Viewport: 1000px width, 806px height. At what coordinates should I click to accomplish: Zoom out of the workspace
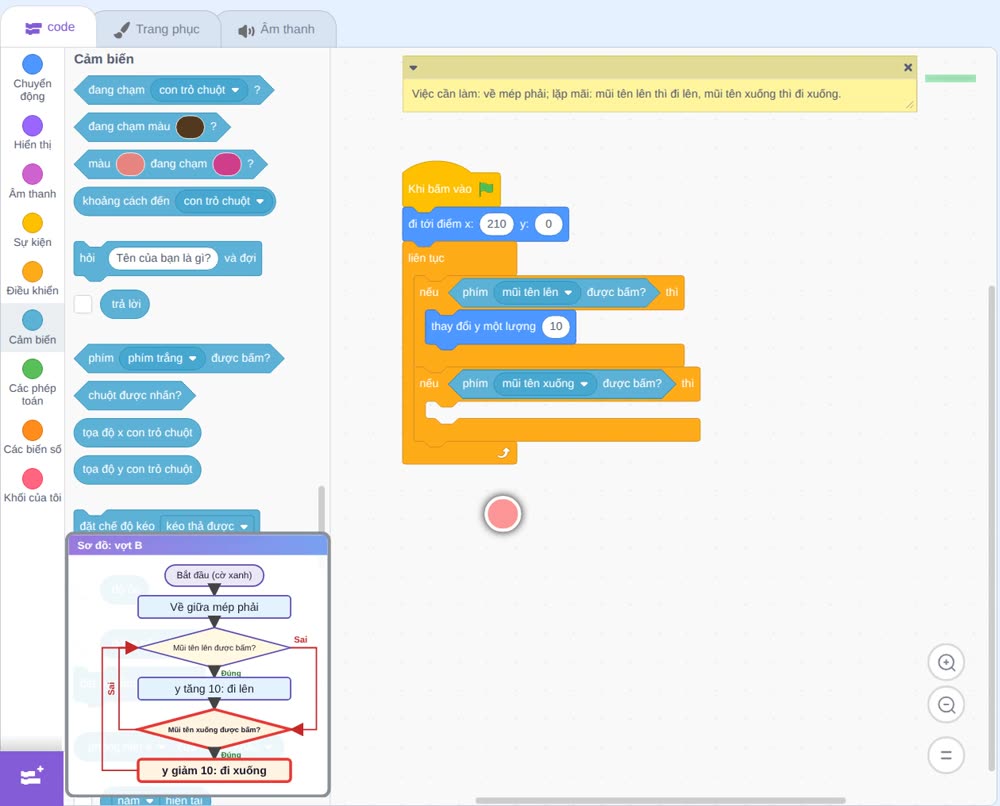946,705
